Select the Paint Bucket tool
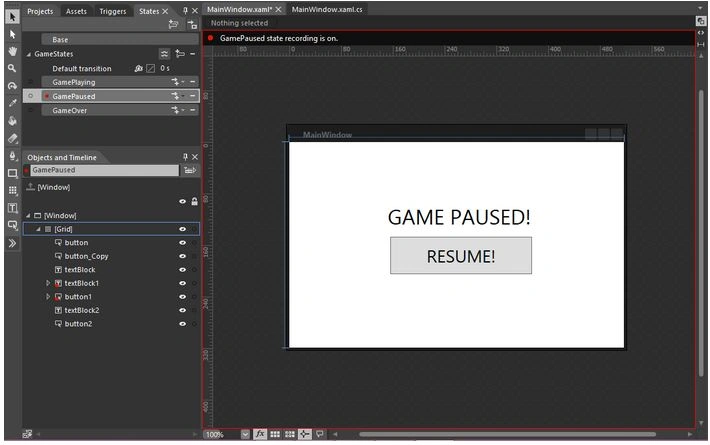Image resolution: width=710 pixels, height=445 pixels. point(12,121)
